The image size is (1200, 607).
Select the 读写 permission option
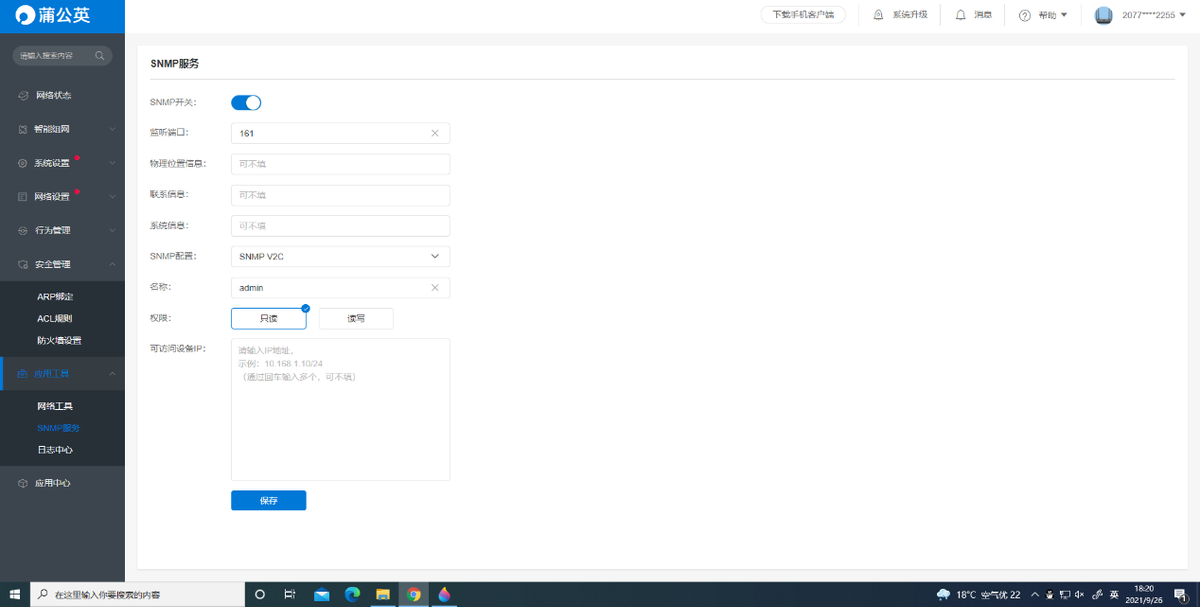pos(356,319)
